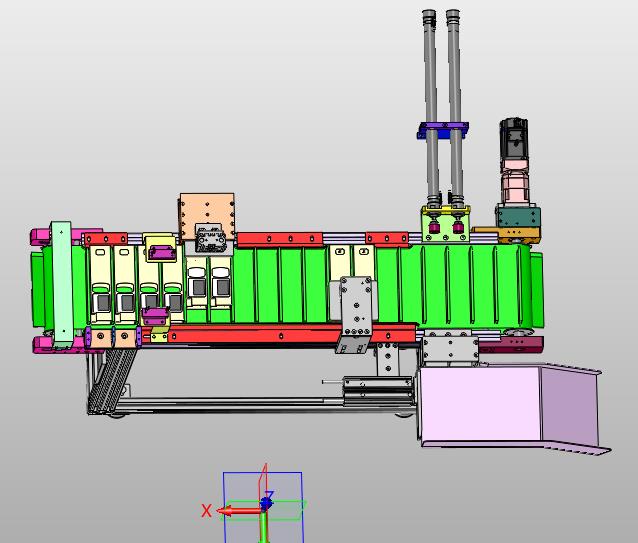The height and width of the screenshot is (543, 638).
Task: Select the lower purple handle near the red rail
Action: pyautogui.click(x=155, y=316)
